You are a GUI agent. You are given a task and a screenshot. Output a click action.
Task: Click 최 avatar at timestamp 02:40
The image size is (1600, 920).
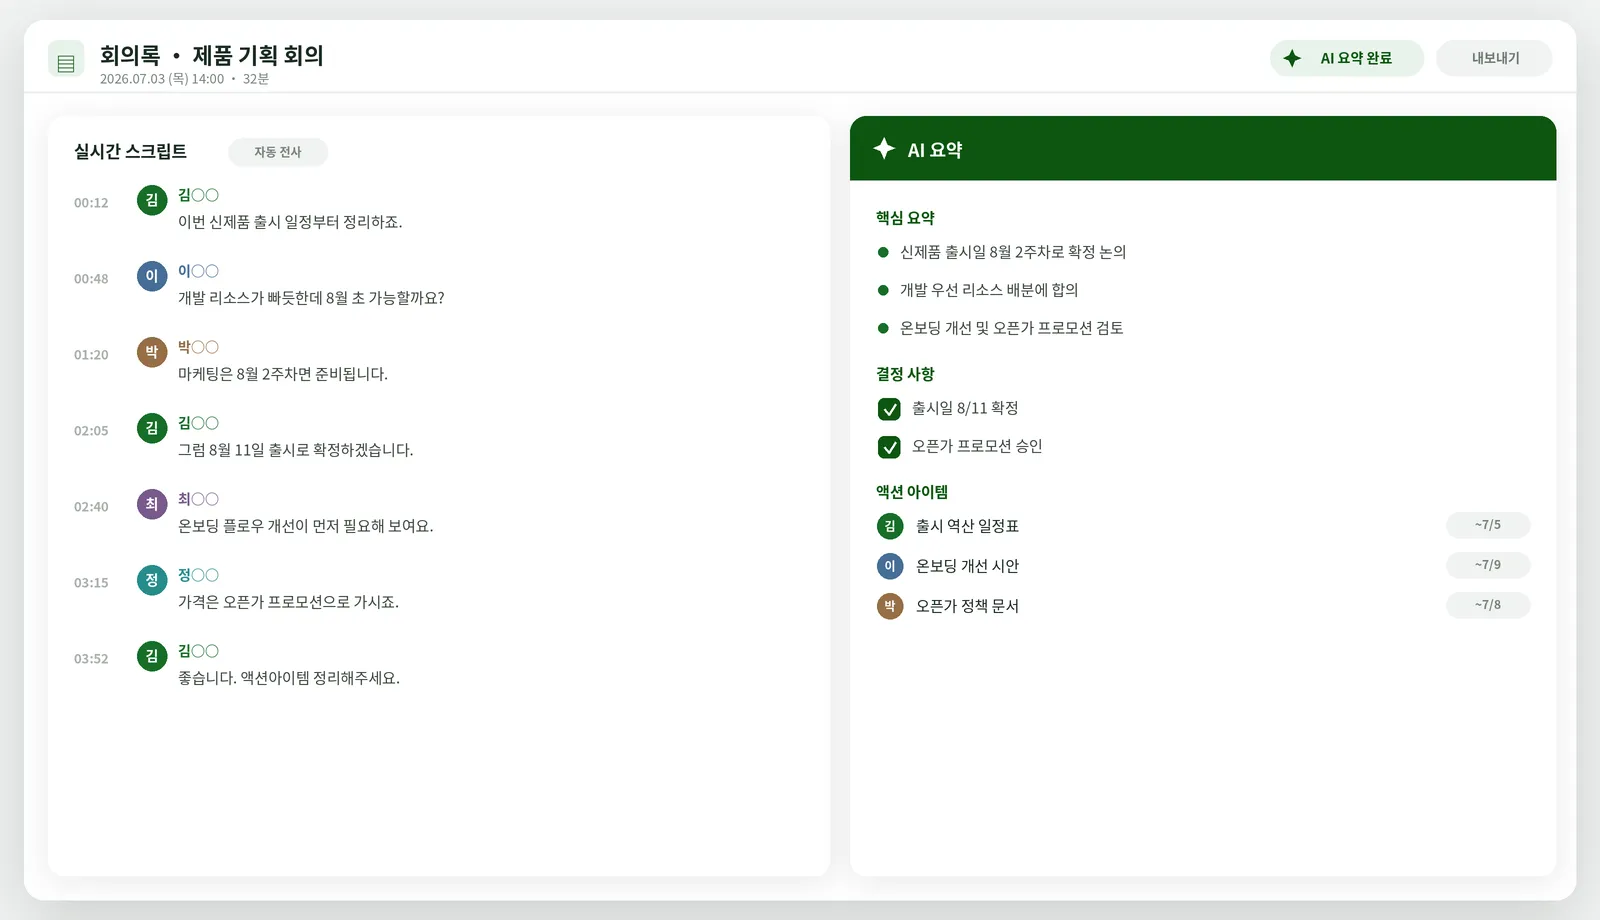tap(152, 504)
